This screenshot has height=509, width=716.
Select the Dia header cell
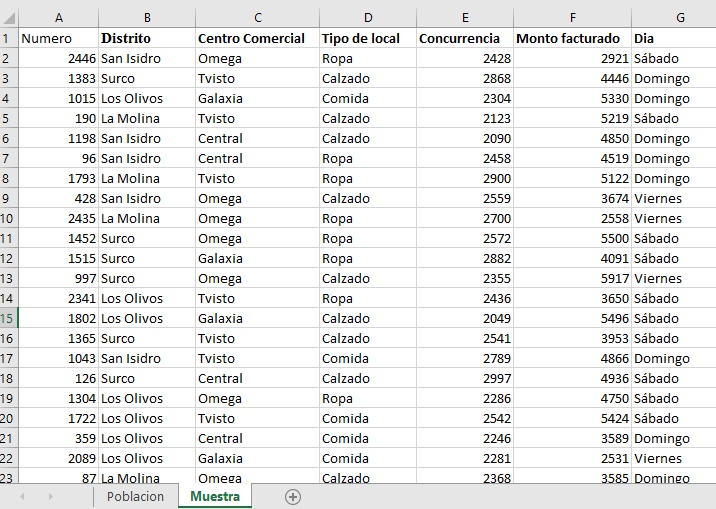(x=674, y=38)
